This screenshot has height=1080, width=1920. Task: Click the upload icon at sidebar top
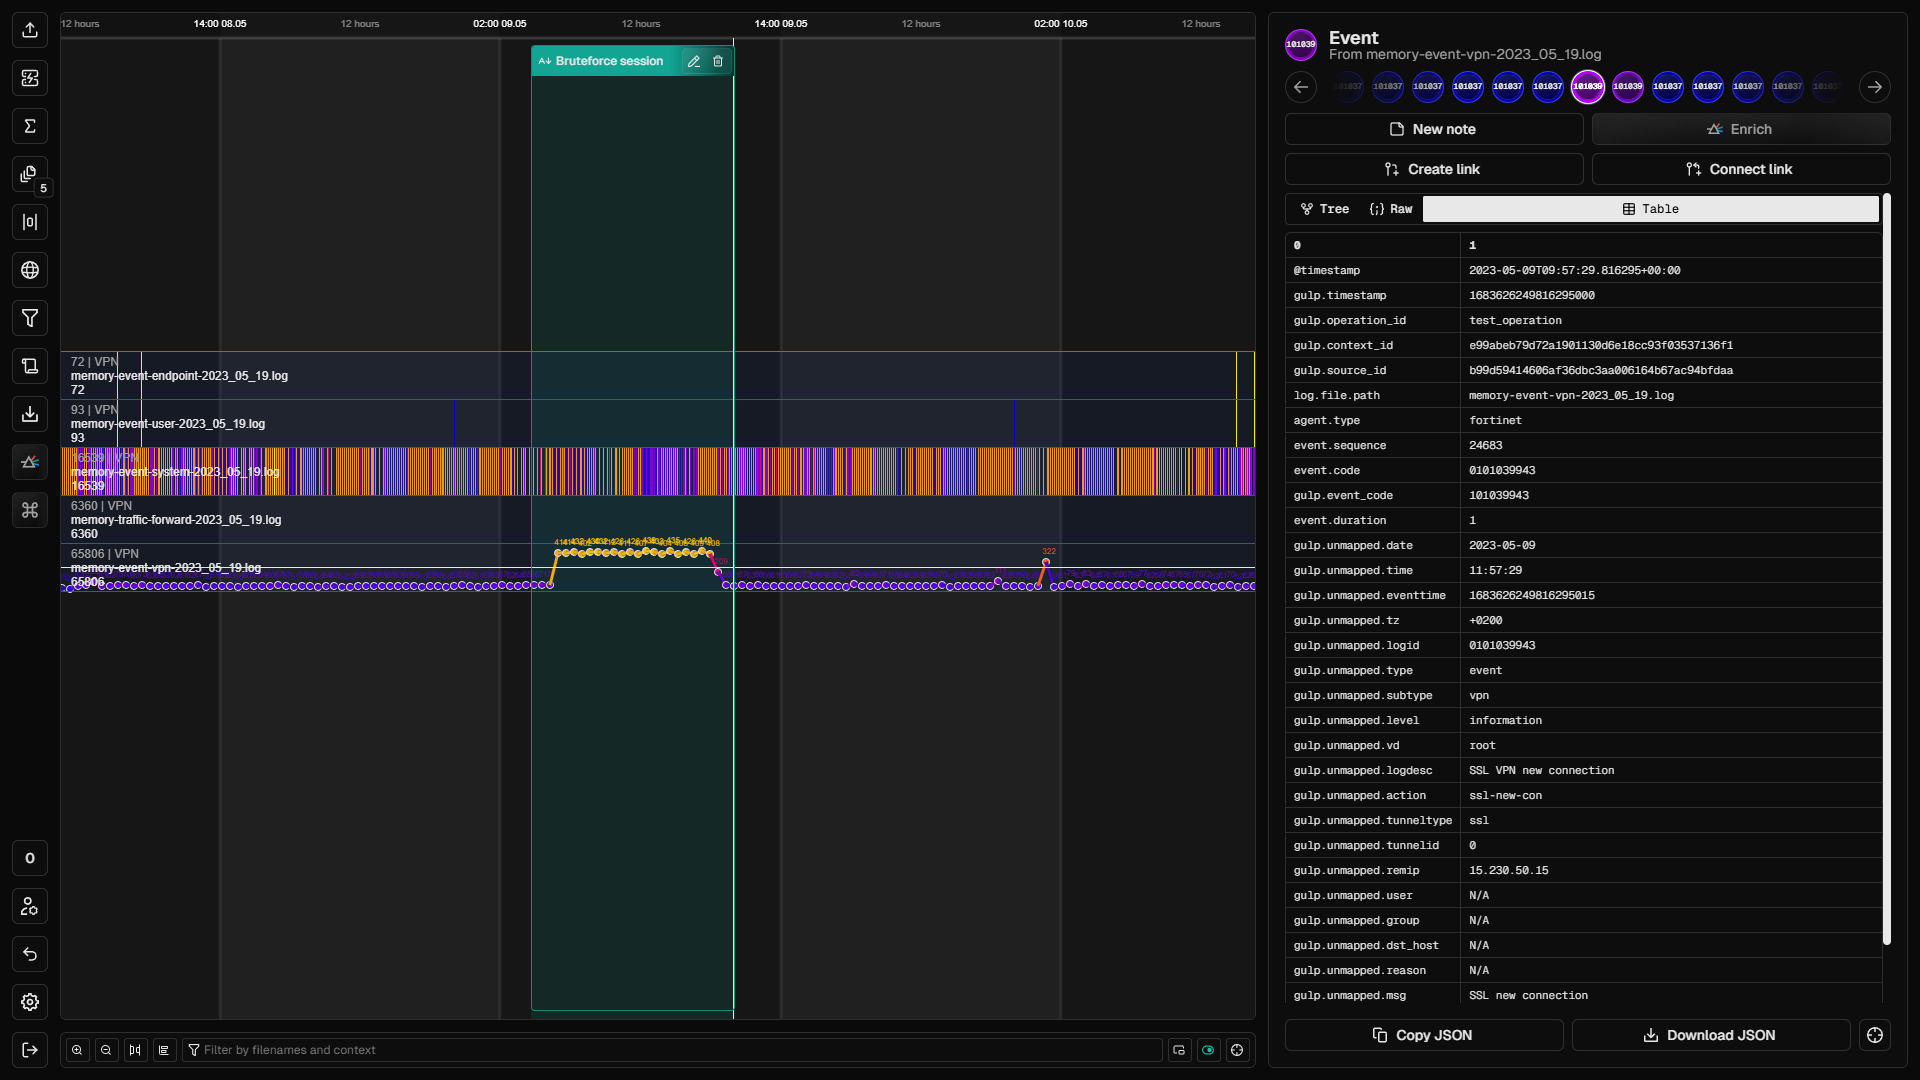tap(30, 30)
